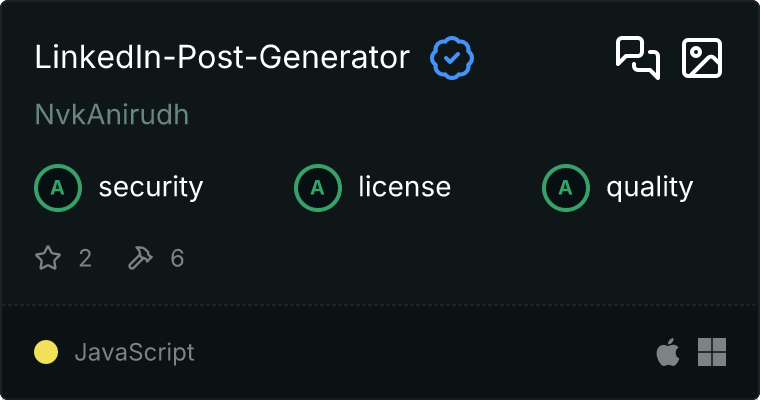This screenshot has height=400, width=760.
Task: Click the Apple macOS platform icon
Action: [666, 352]
